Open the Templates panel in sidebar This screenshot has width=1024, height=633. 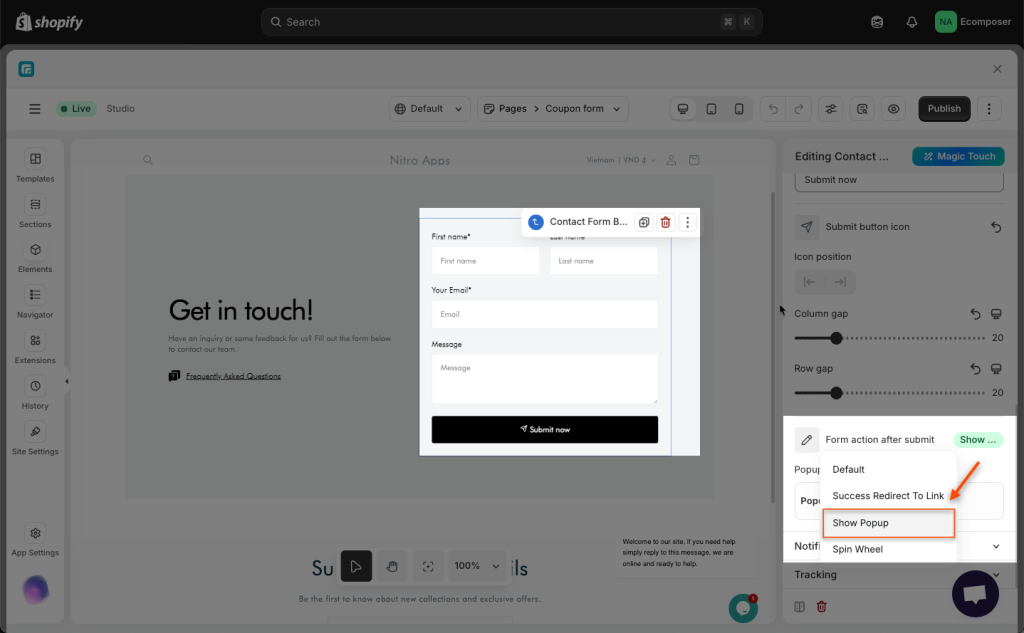pos(35,166)
